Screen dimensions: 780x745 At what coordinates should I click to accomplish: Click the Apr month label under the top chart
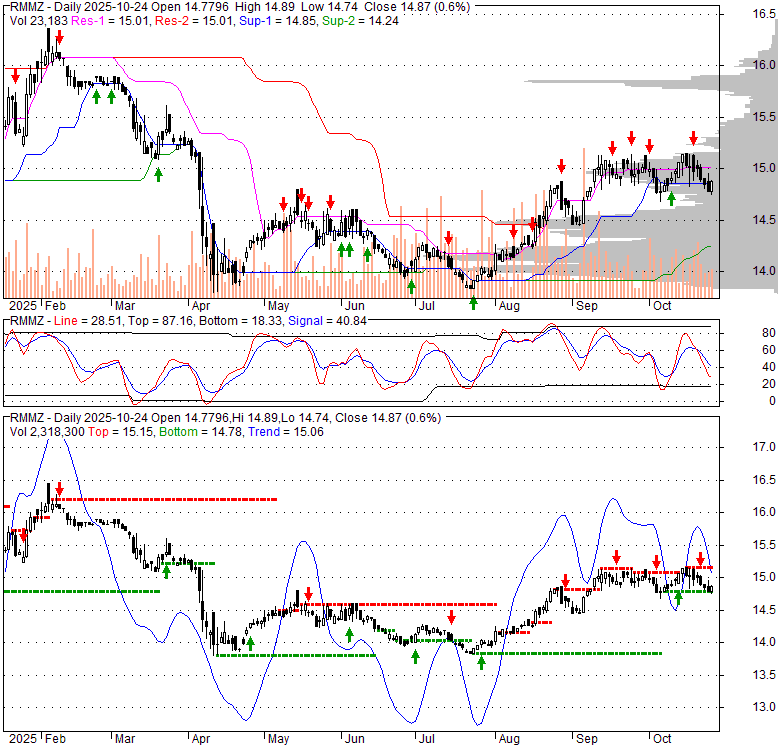coord(201,306)
